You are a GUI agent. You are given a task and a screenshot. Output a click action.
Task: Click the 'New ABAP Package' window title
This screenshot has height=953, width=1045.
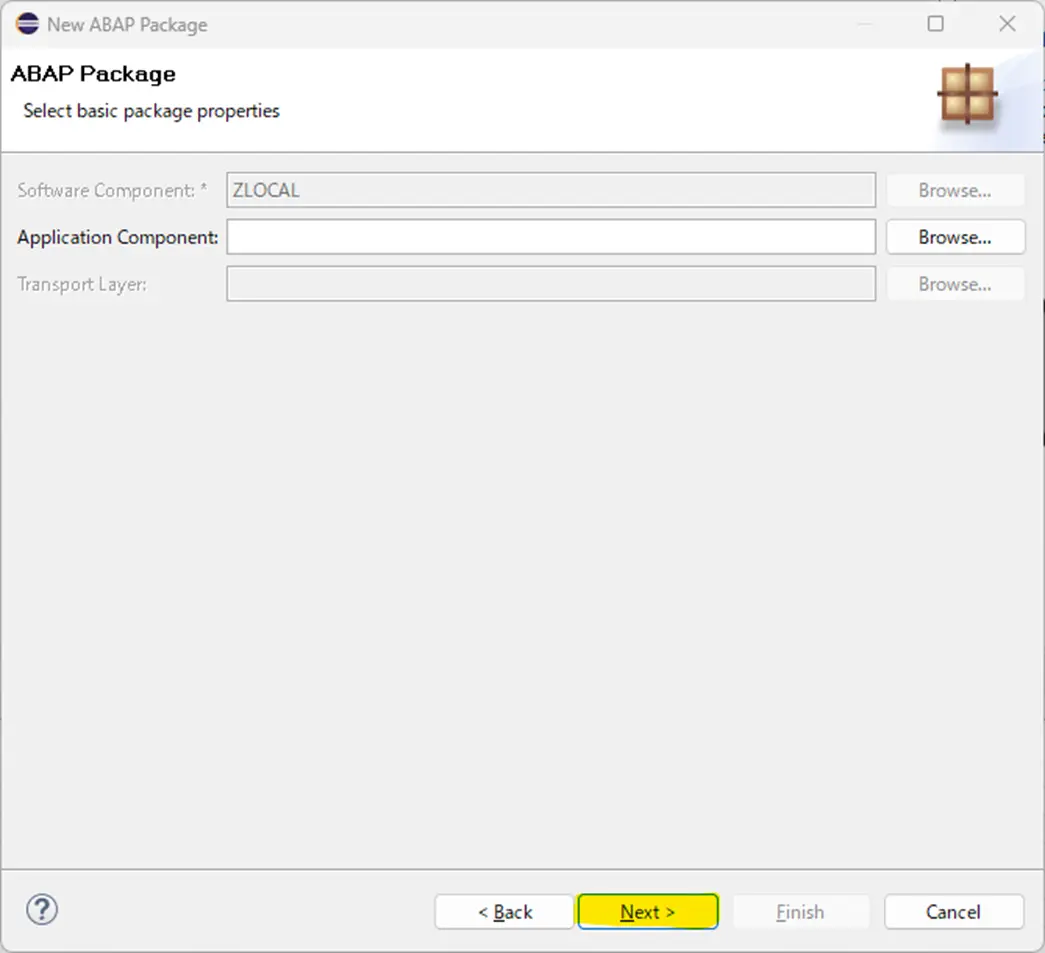[x=127, y=25]
